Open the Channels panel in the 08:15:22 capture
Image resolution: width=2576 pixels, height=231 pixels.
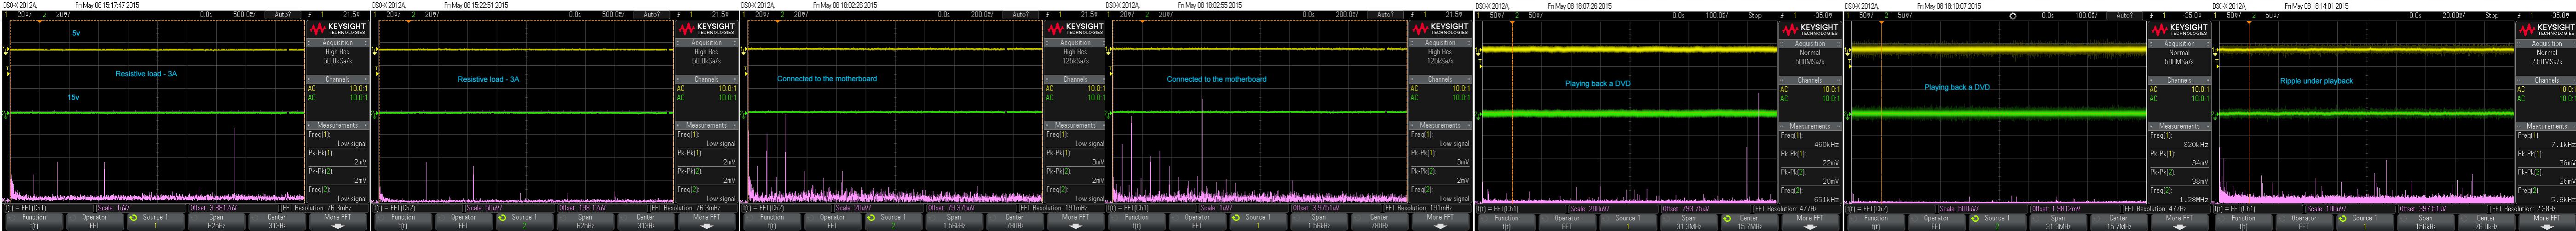pyautogui.click(x=706, y=79)
